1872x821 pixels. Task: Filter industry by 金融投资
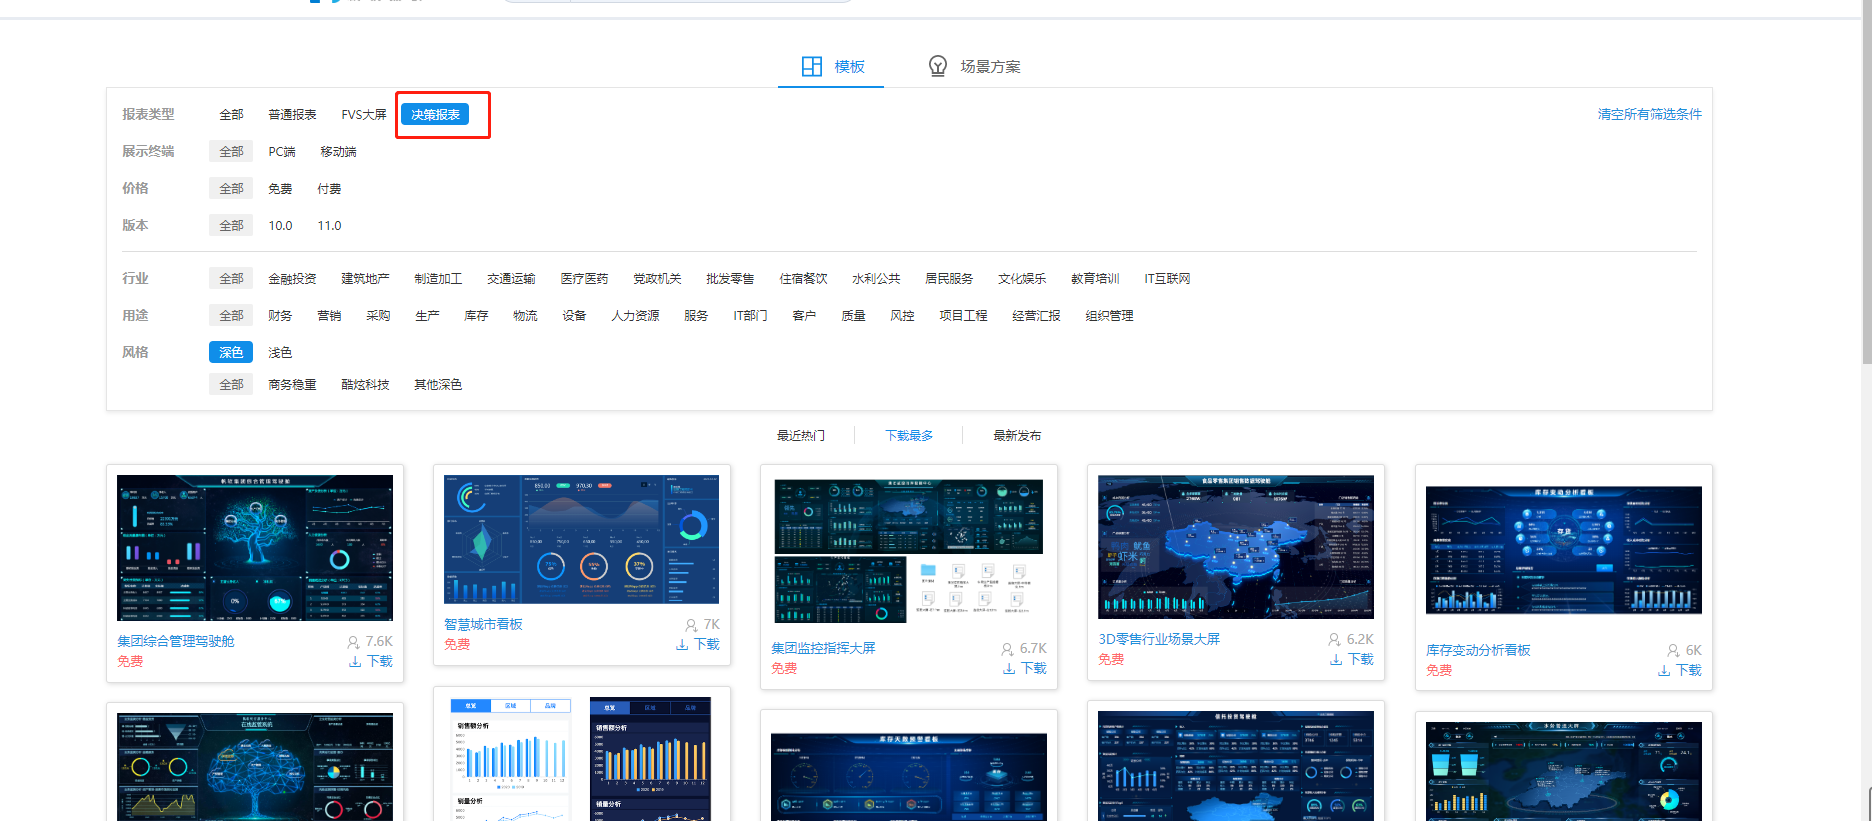(x=292, y=278)
